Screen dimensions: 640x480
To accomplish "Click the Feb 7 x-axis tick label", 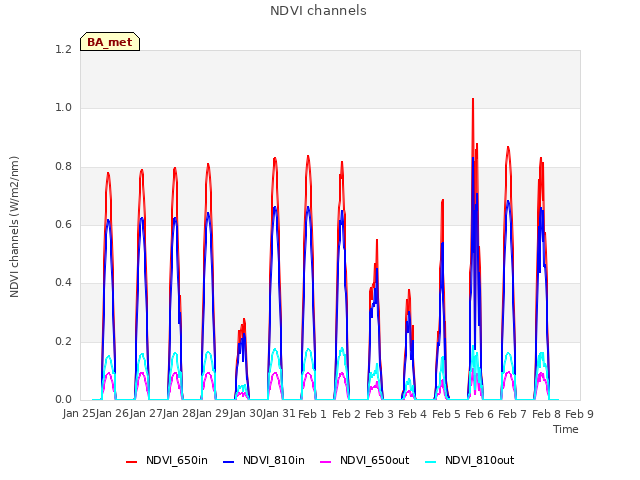I will pyautogui.click(x=513, y=414).
